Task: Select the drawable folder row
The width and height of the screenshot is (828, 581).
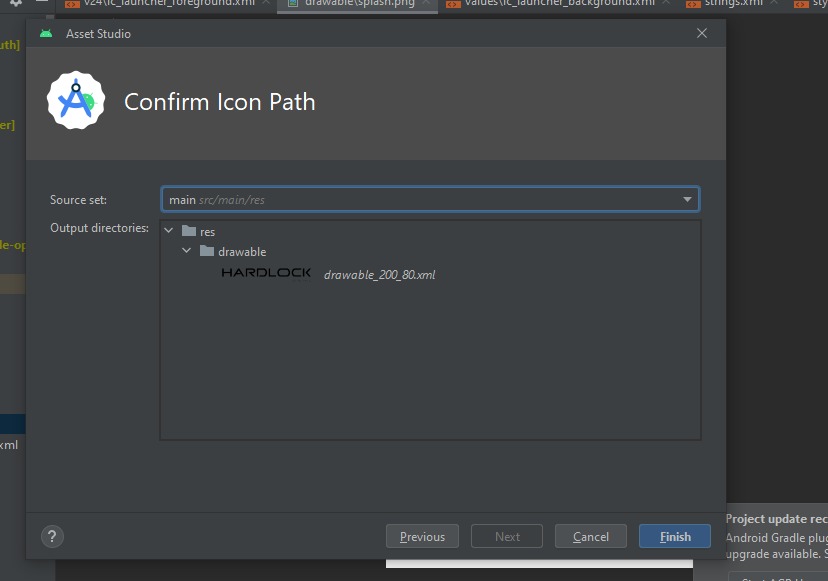Action: 242,252
